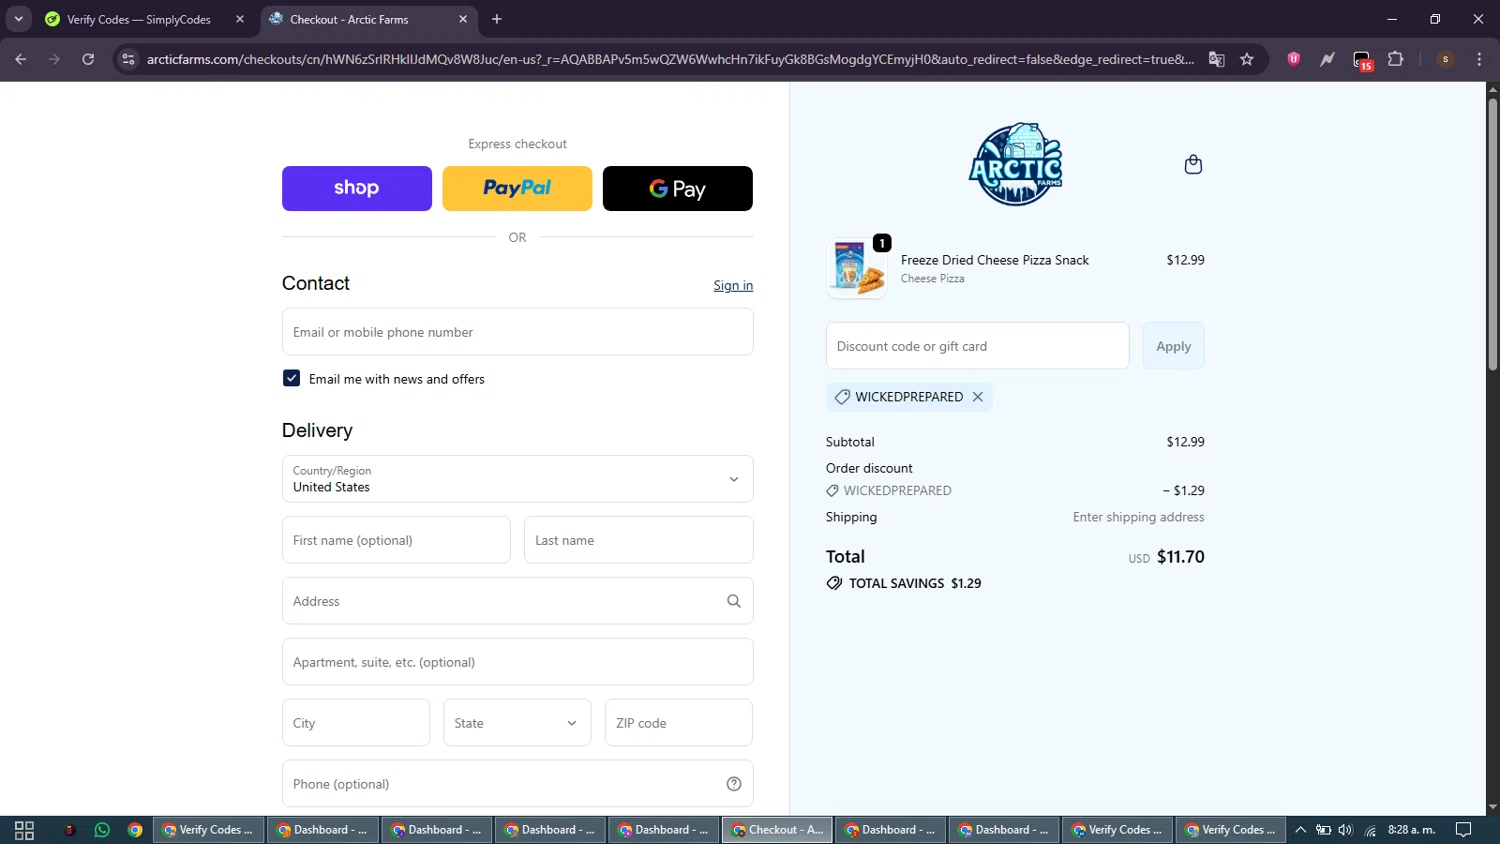Open the shopping bag cart icon
The height and width of the screenshot is (844, 1500).
coord(1193,164)
